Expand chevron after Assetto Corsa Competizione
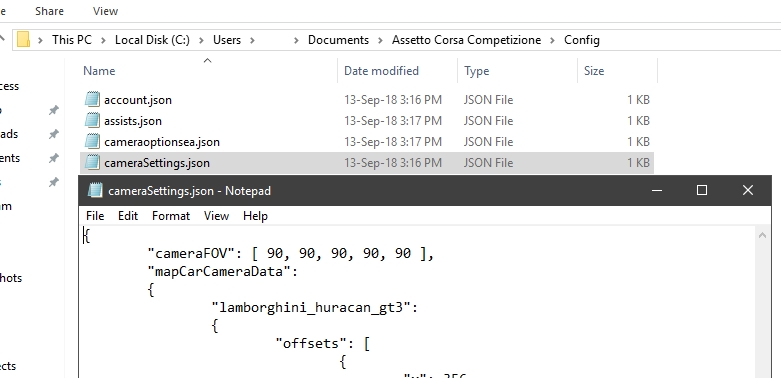781x378 pixels. pos(552,40)
